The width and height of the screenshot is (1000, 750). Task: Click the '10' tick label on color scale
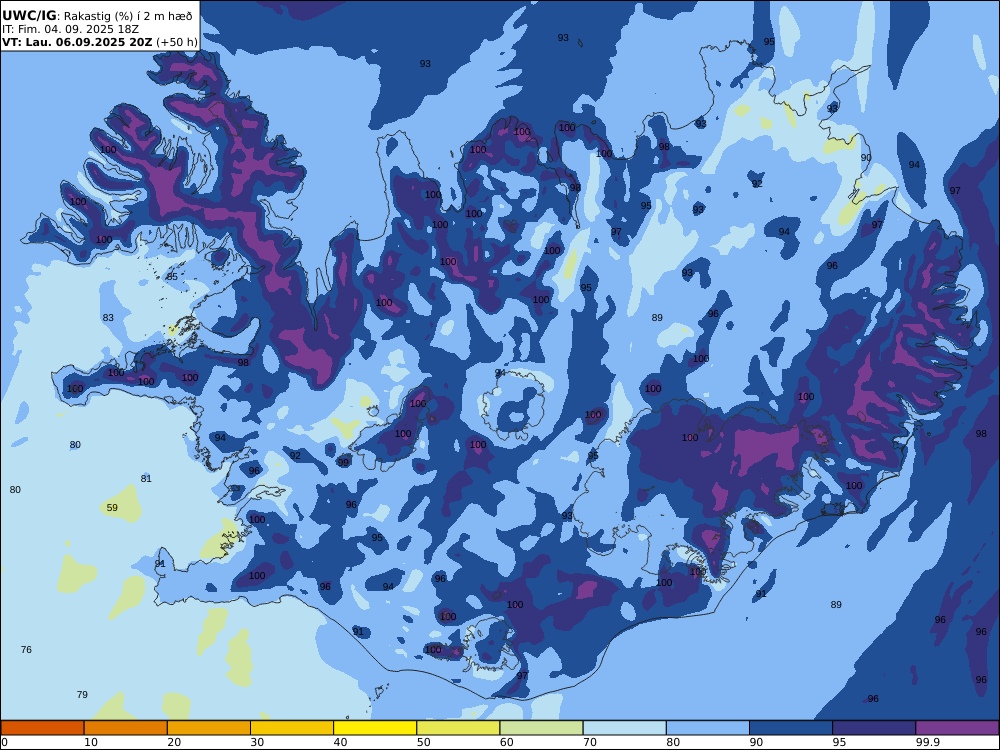(91, 742)
